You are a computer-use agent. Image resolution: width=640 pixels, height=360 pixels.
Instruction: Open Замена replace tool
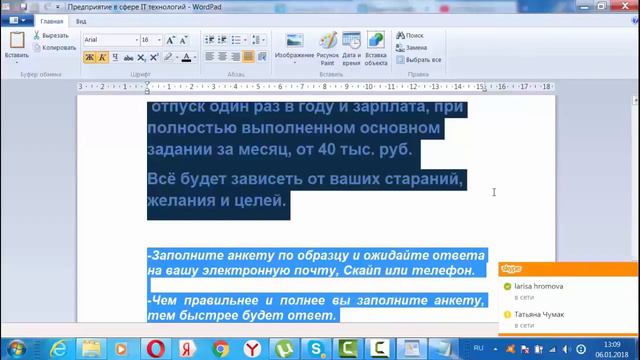(411, 48)
